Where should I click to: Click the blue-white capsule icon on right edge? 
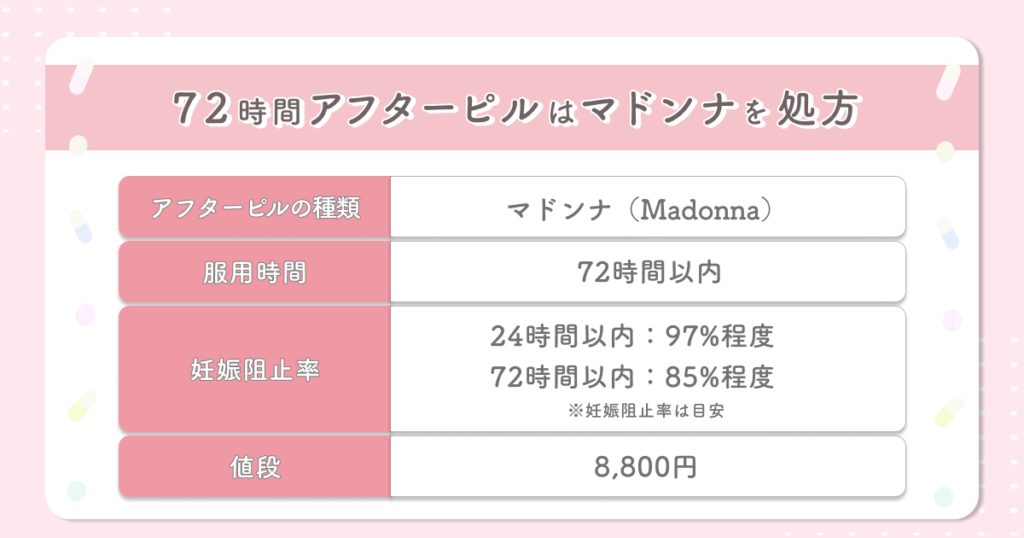click(948, 232)
